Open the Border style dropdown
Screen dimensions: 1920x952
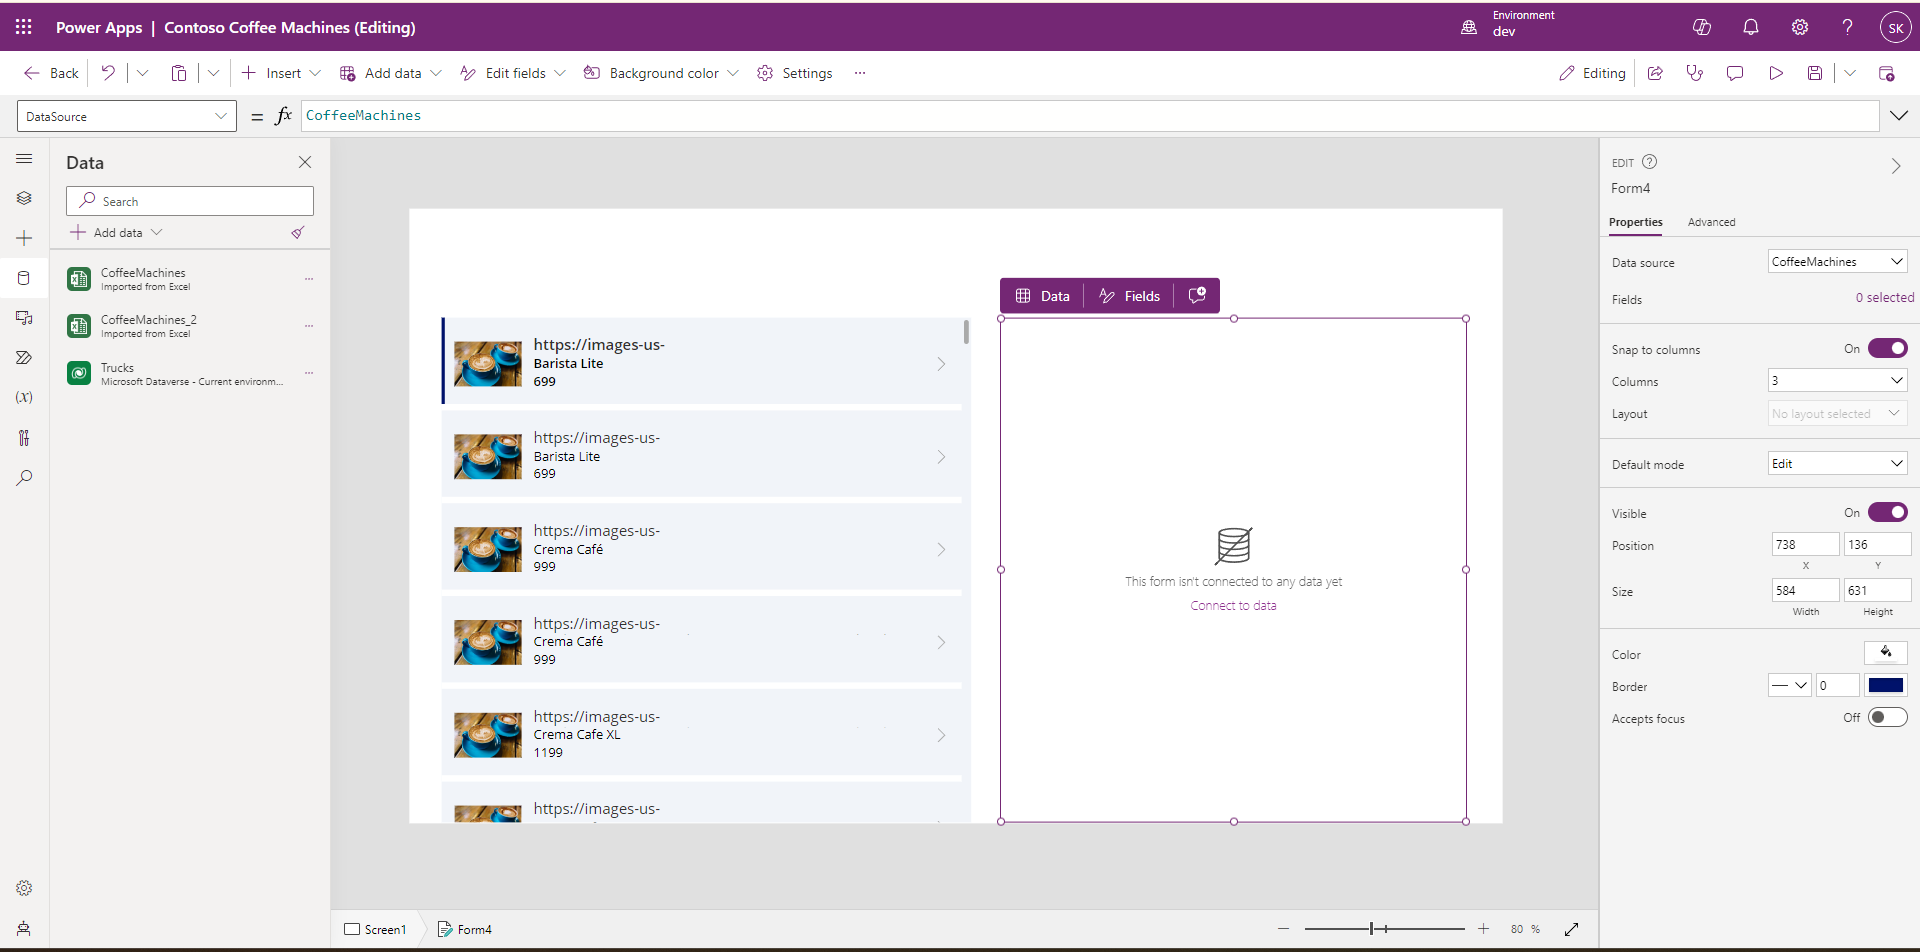pyautogui.click(x=1790, y=685)
